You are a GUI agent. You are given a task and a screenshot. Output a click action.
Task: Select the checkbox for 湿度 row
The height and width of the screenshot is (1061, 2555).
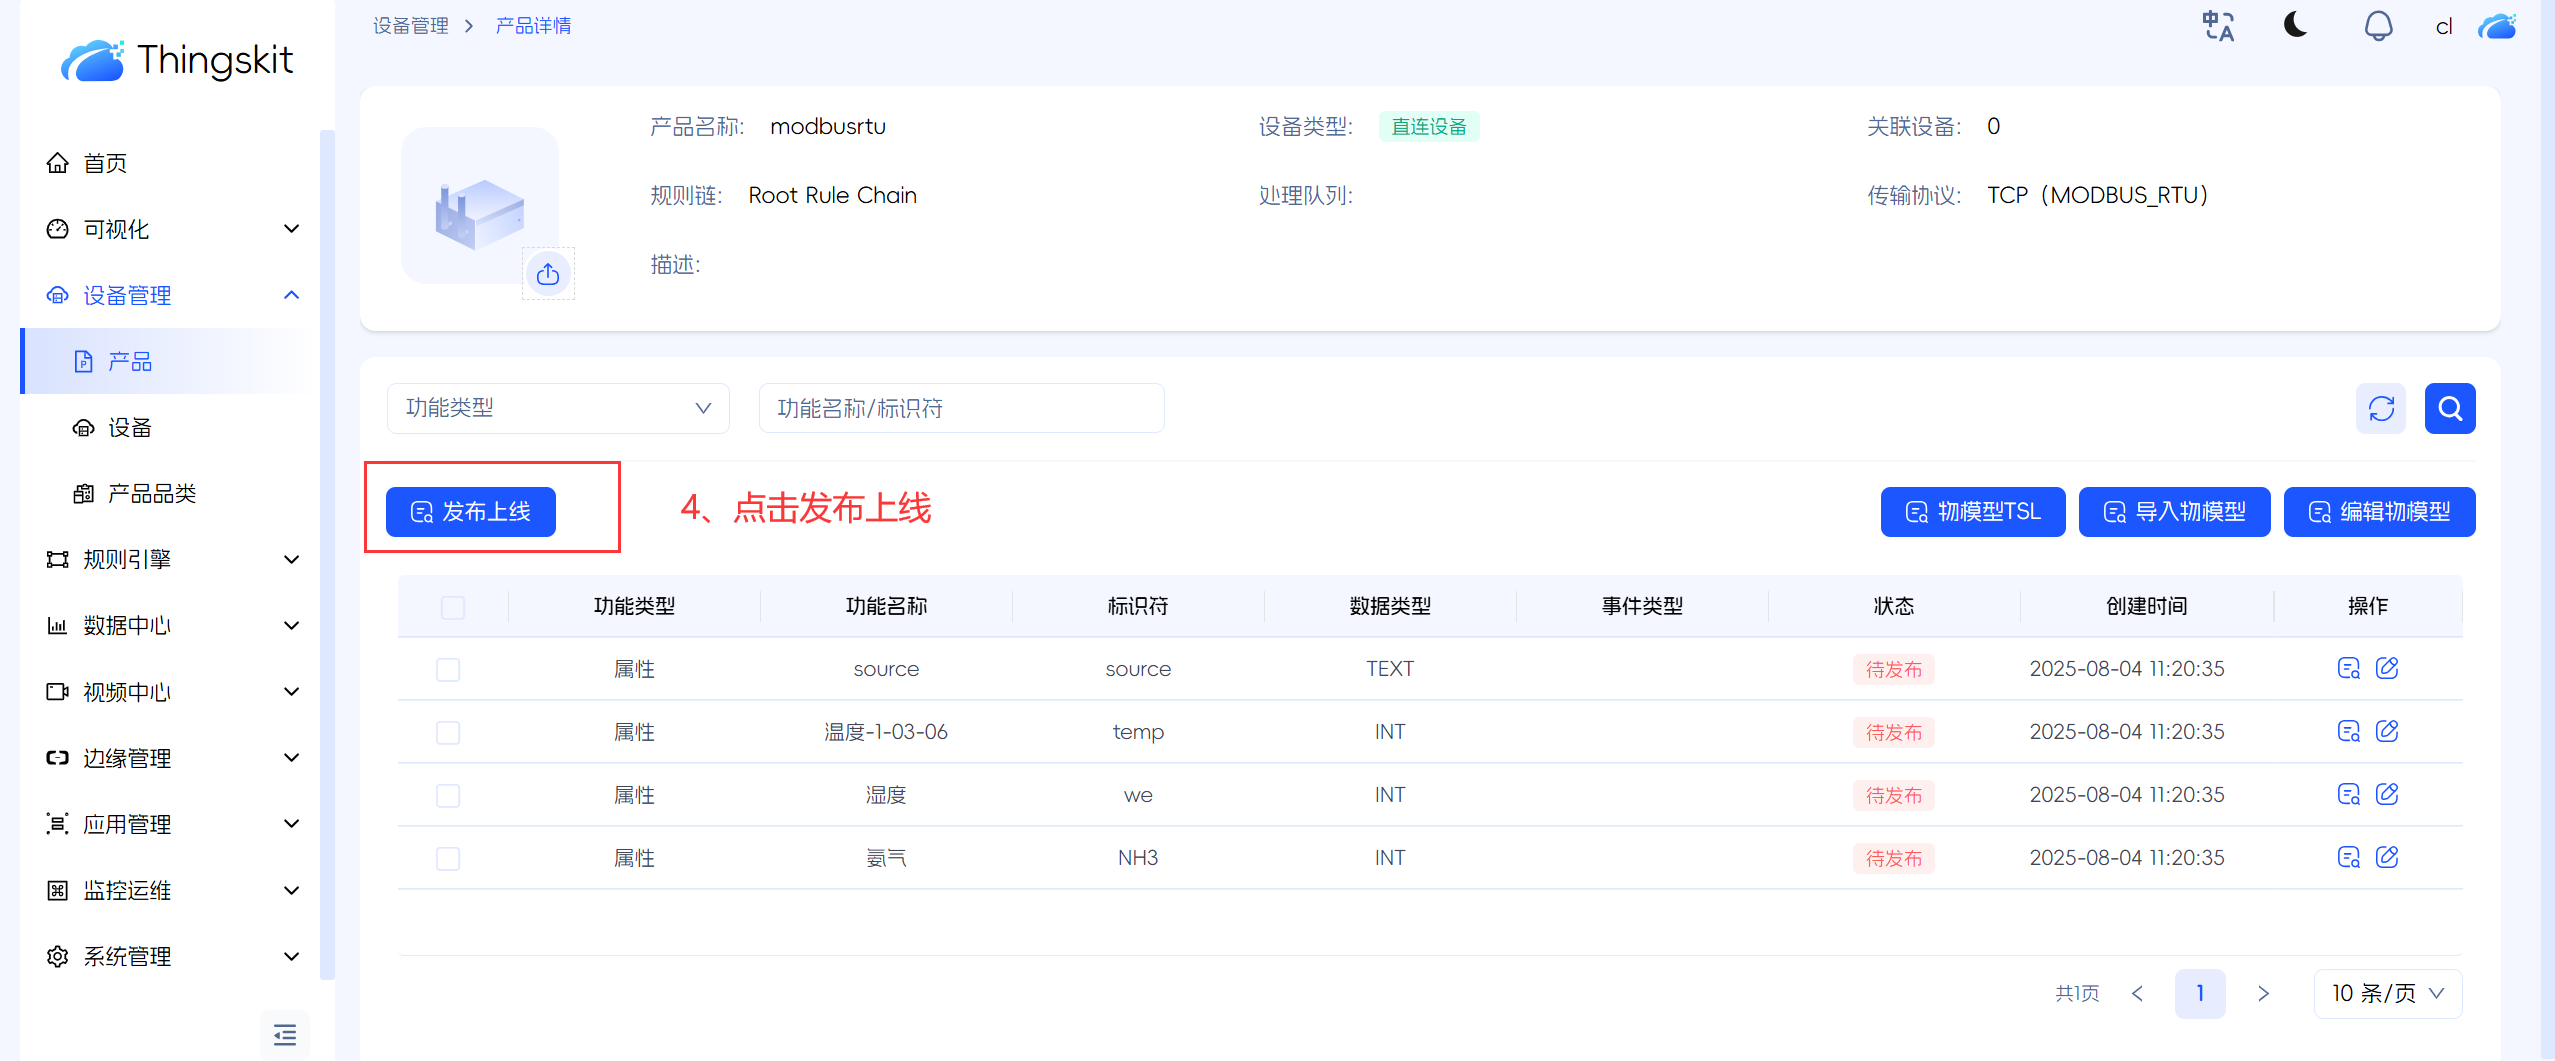(448, 795)
